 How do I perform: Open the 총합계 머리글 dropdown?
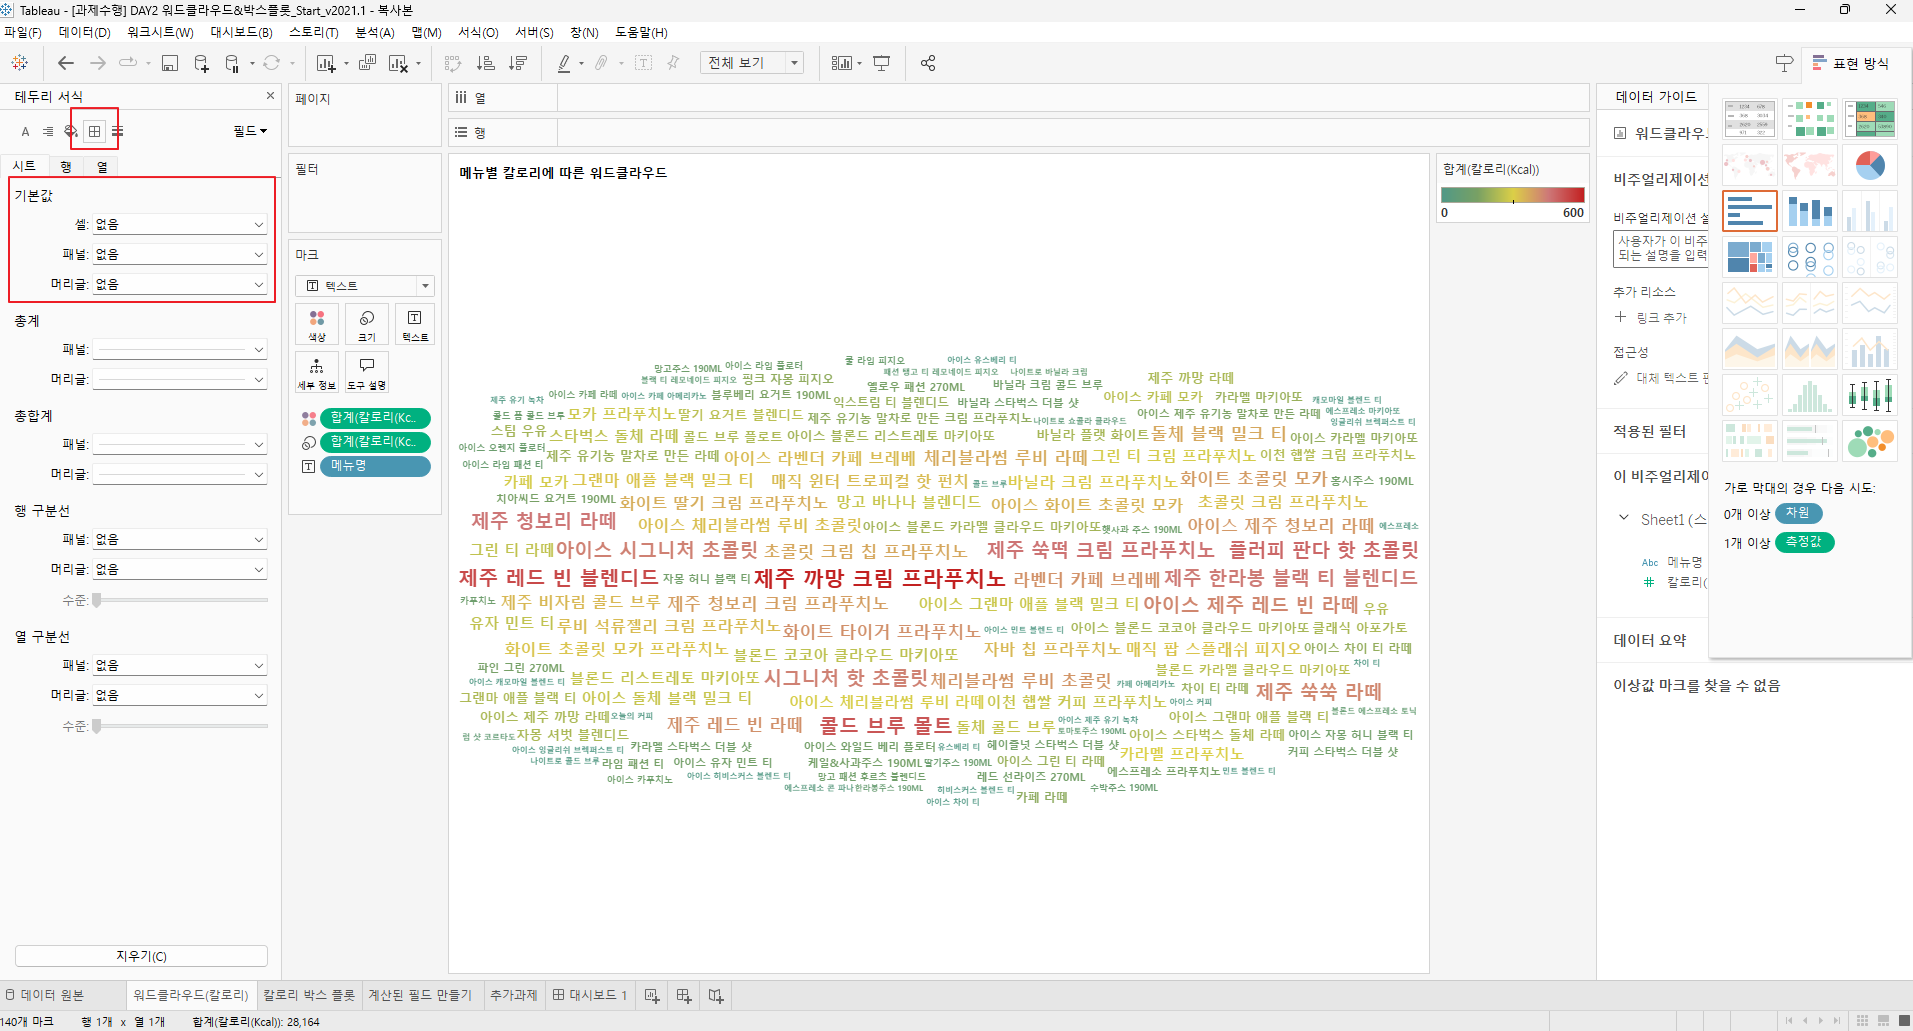[x=180, y=474]
